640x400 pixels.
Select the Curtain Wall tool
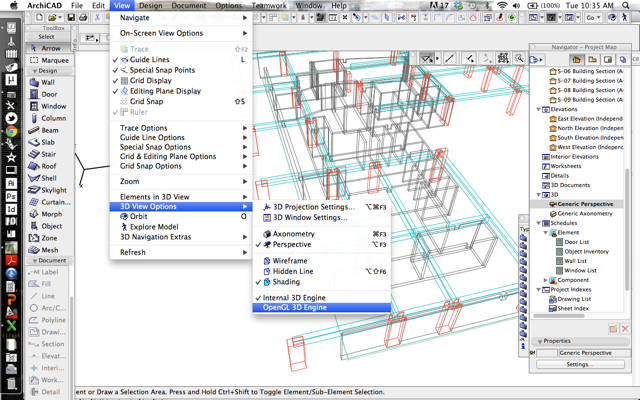(49, 202)
